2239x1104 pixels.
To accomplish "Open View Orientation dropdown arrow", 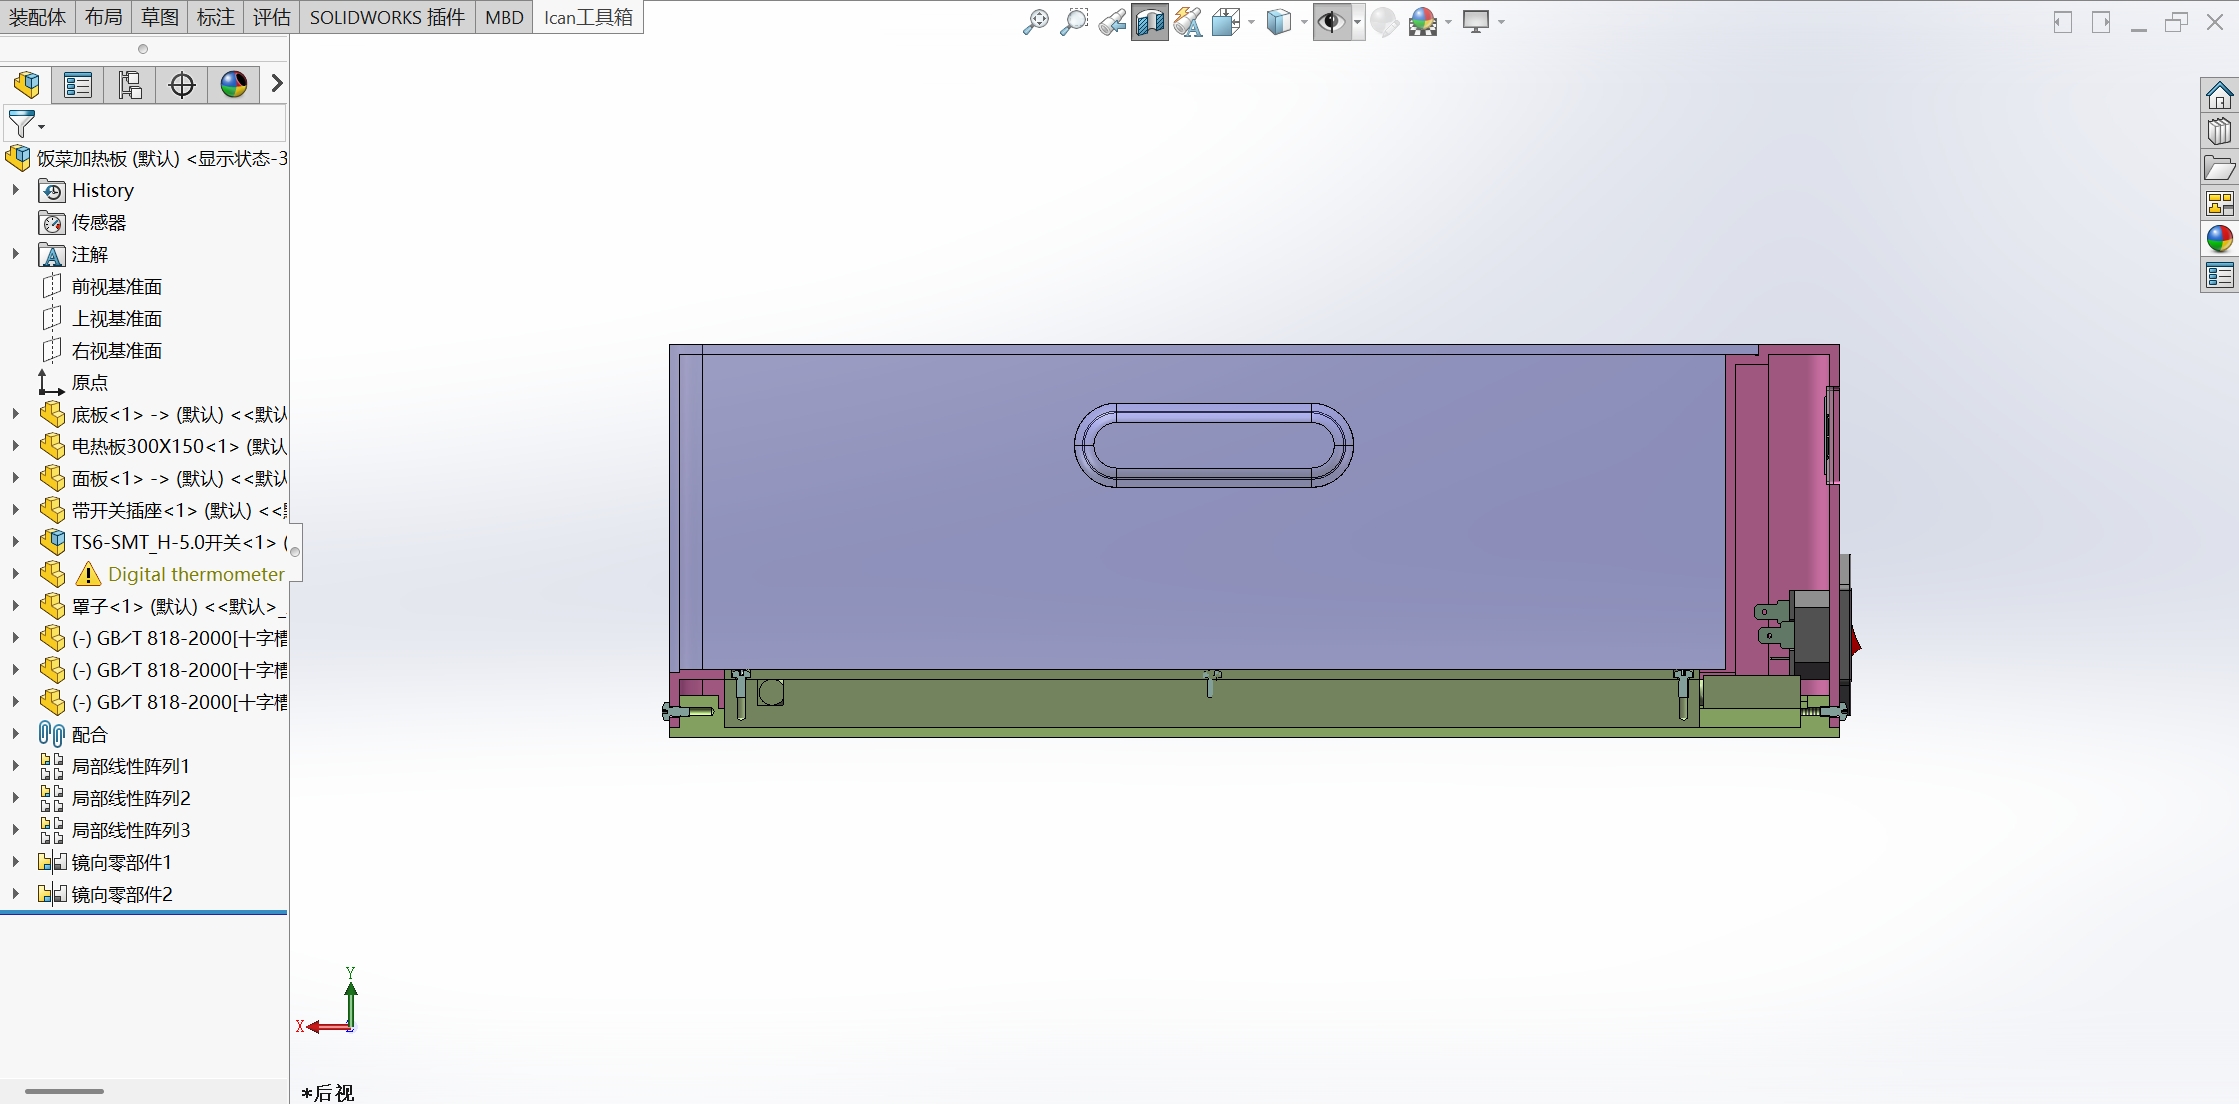I will coord(1251,22).
